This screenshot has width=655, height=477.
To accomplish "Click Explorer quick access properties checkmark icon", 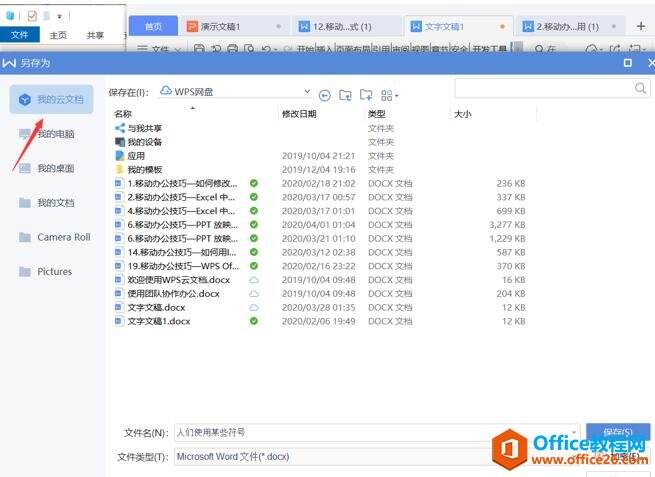I will (32, 16).
